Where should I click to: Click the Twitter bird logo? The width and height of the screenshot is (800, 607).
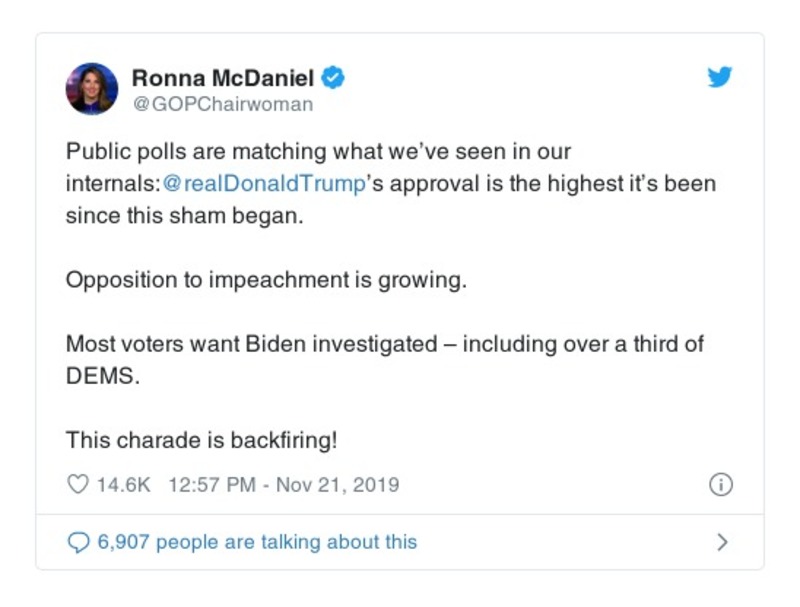(x=720, y=77)
